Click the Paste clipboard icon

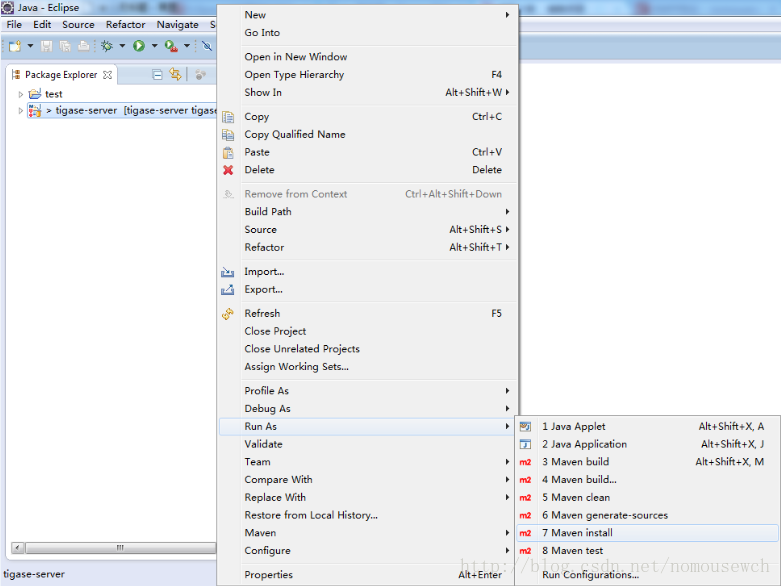click(x=228, y=152)
